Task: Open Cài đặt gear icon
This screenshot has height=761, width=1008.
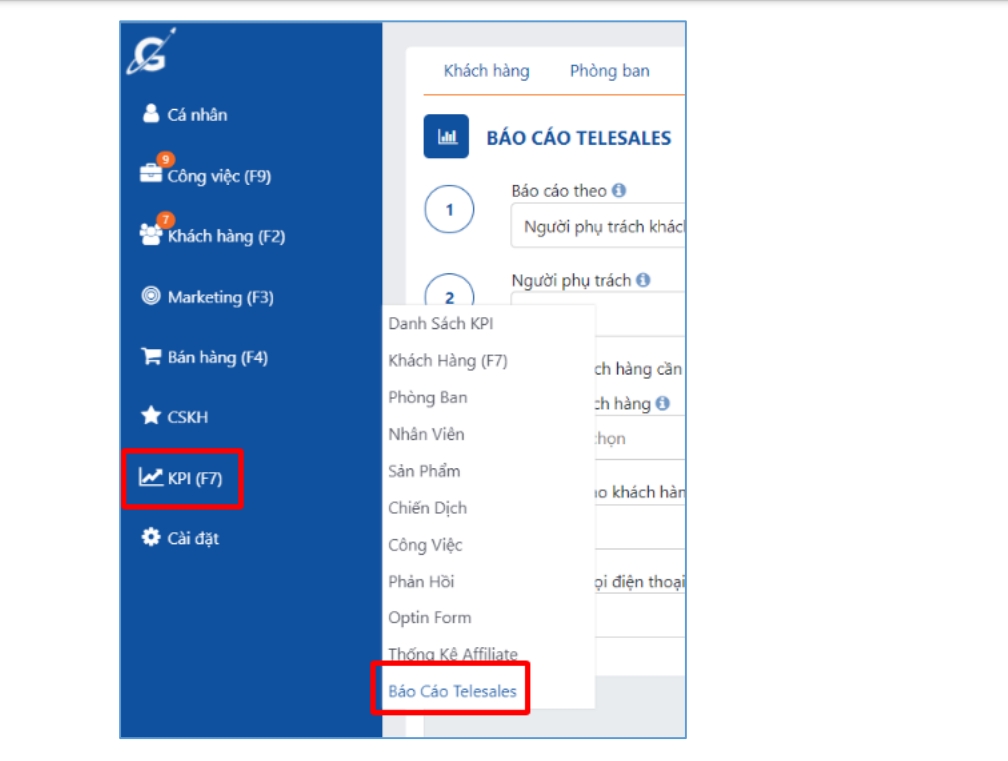Action: tap(151, 538)
